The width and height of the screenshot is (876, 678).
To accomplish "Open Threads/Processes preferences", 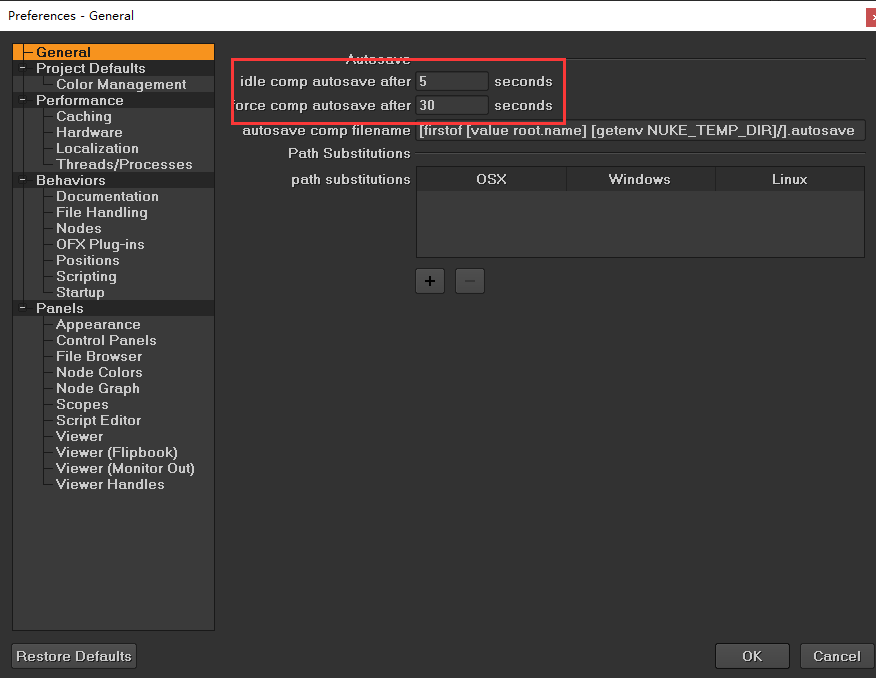I will pyautogui.click(x=124, y=164).
